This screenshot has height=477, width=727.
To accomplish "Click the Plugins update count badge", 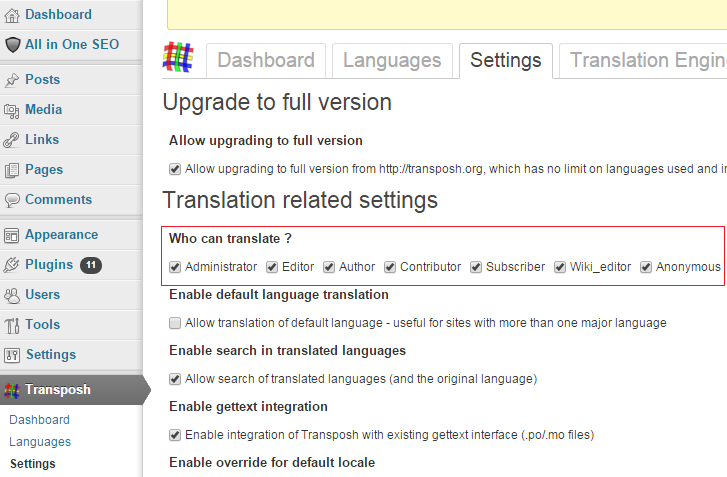I will click(91, 265).
